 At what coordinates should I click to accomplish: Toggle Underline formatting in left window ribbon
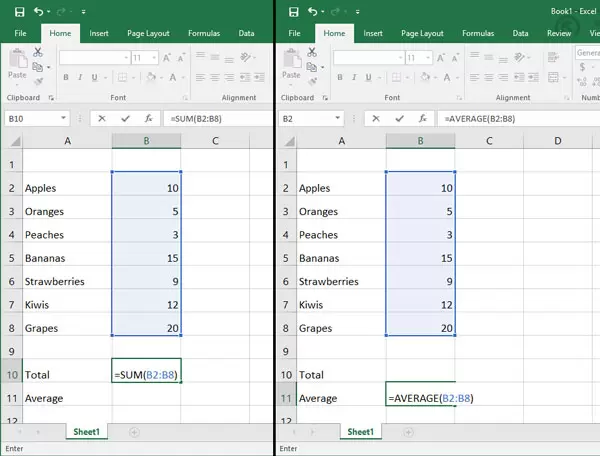pyautogui.click(x=94, y=77)
